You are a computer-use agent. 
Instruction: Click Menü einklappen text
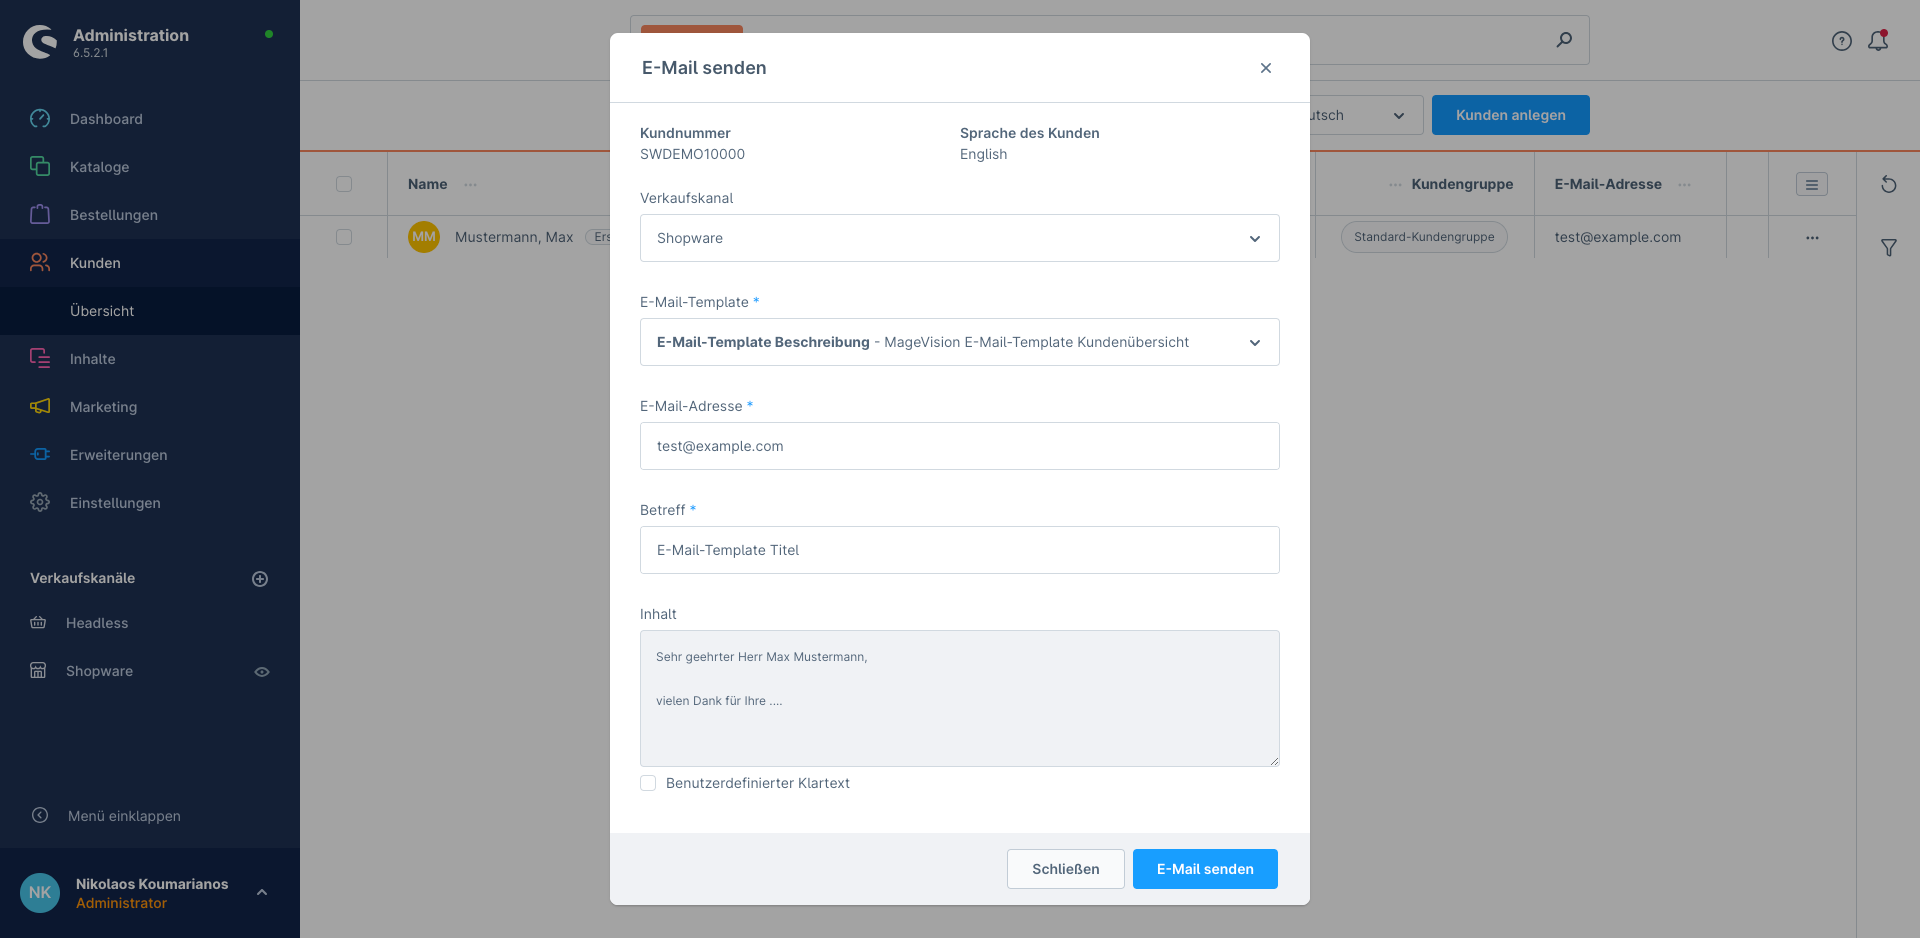[x=124, y=816]
